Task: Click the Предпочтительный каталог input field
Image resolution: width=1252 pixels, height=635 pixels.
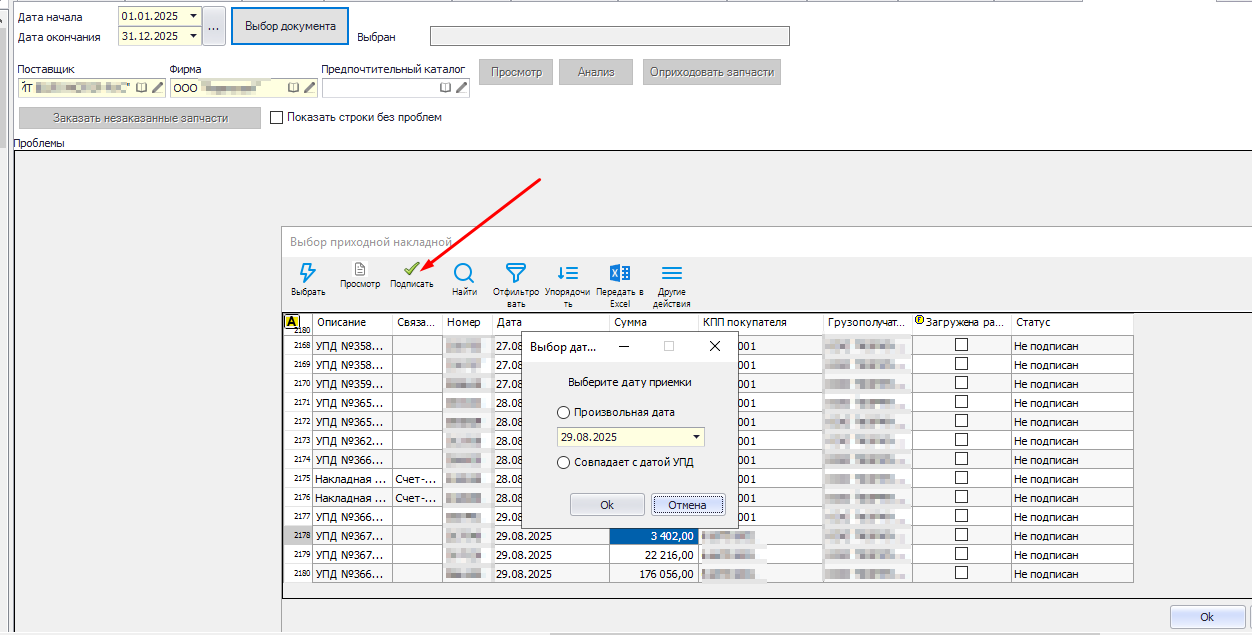Action: (x=380, y=88)
